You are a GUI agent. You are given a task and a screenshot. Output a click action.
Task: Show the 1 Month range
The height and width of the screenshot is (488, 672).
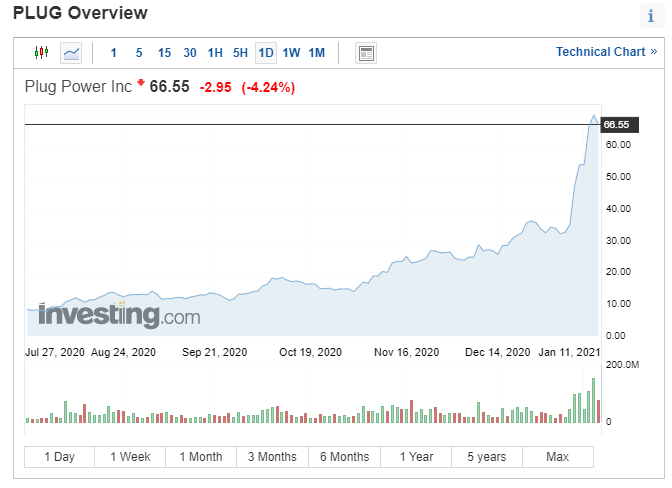(201, 457)
